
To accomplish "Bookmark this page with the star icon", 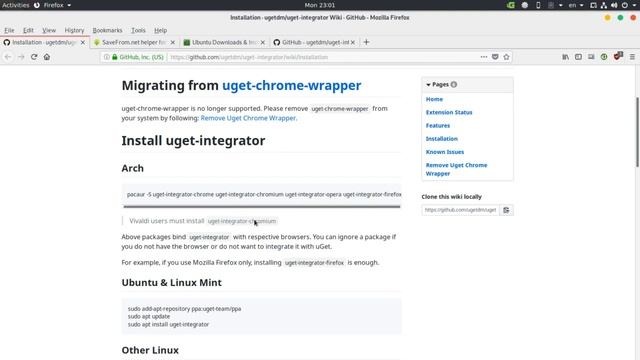I will coord(507,57).
